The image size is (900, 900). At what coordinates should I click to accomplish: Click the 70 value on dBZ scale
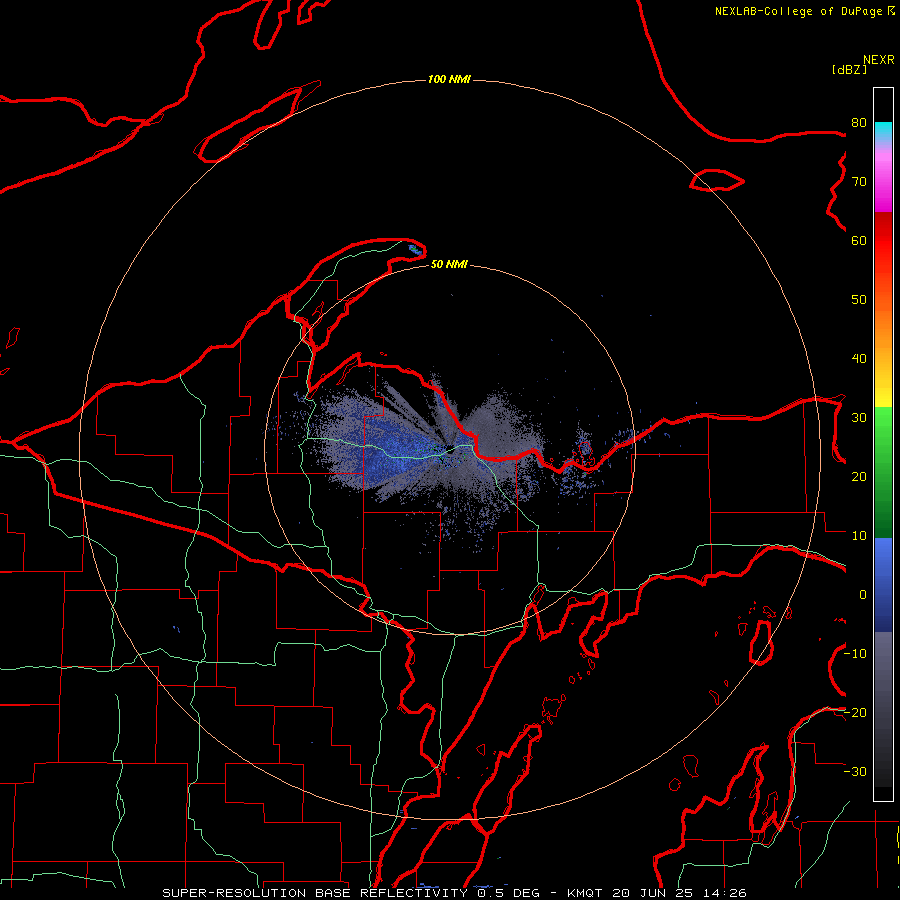[x=859, y=182]
